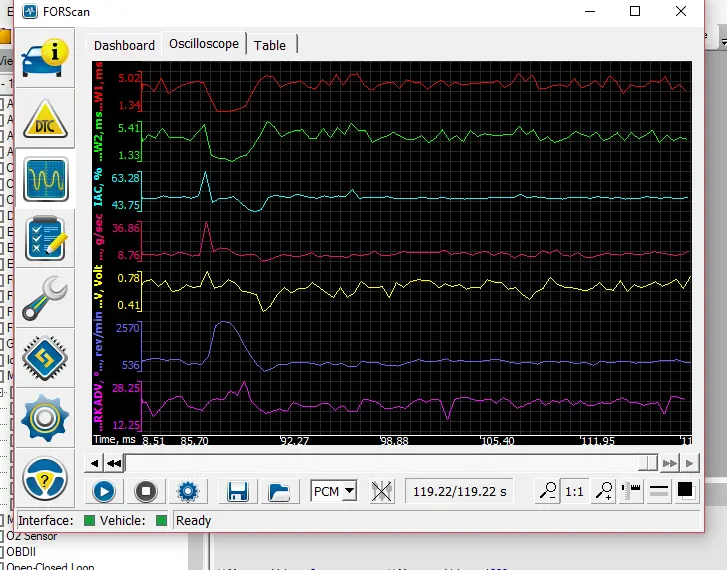Open the Service functions wrench icon
The height and width of the screenshot is (570, 727).
coord(45,298)
